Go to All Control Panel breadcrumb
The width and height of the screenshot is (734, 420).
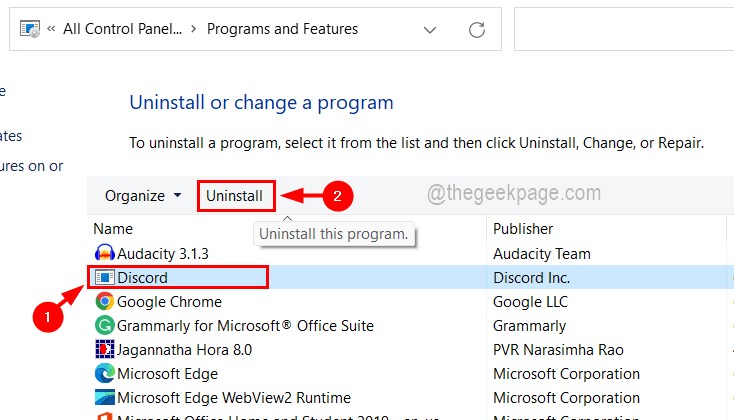[122, 29]
